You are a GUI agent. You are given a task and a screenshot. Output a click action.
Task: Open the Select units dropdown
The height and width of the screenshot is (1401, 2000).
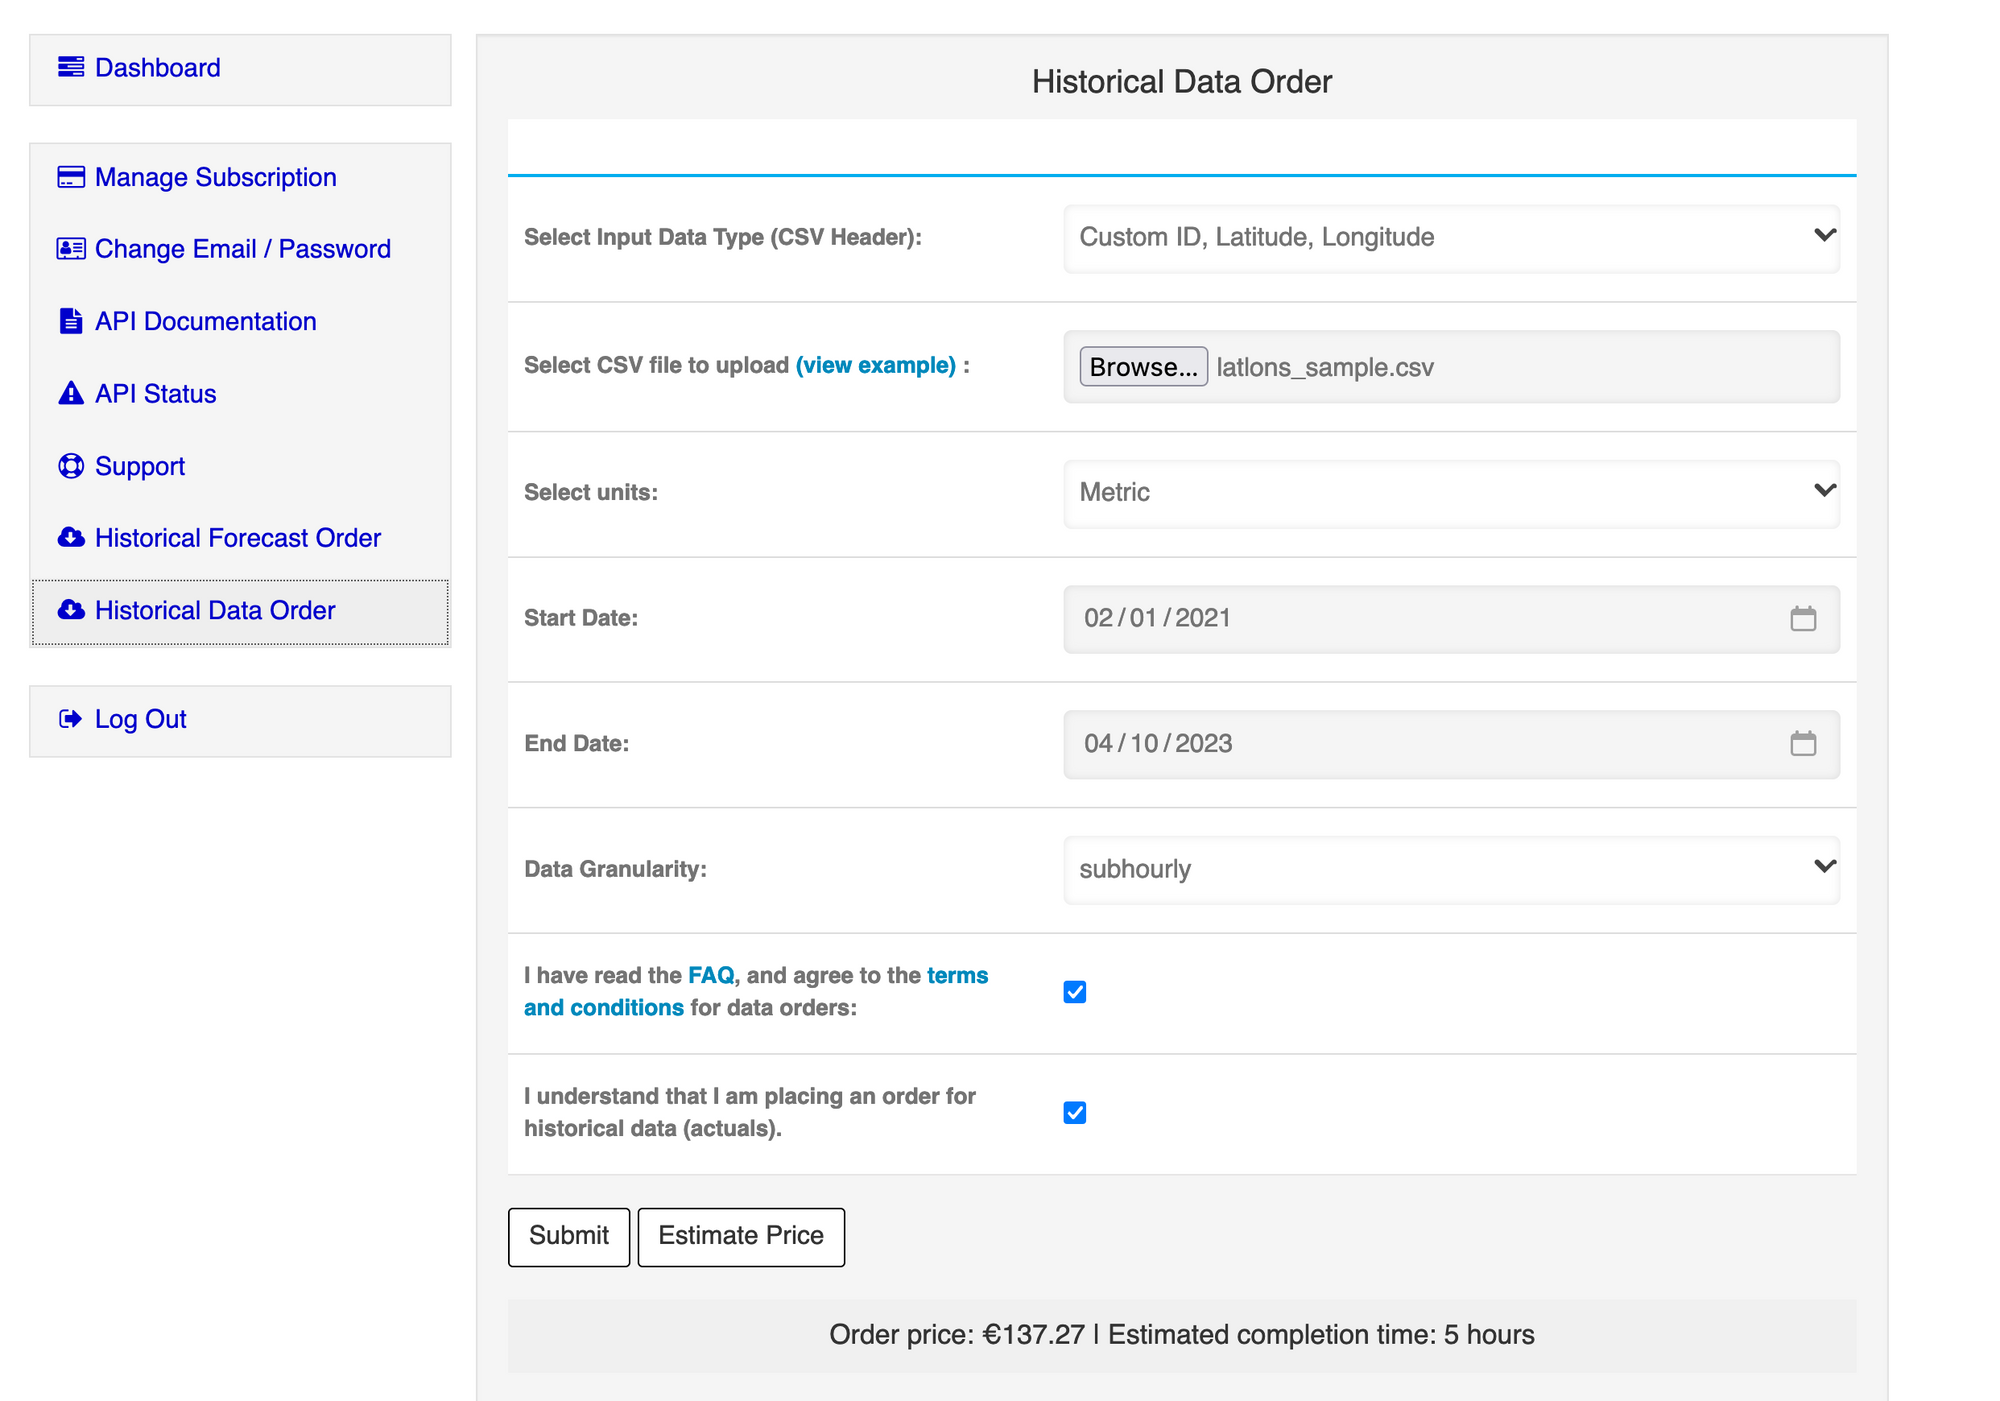click(x=1451, y=493)
